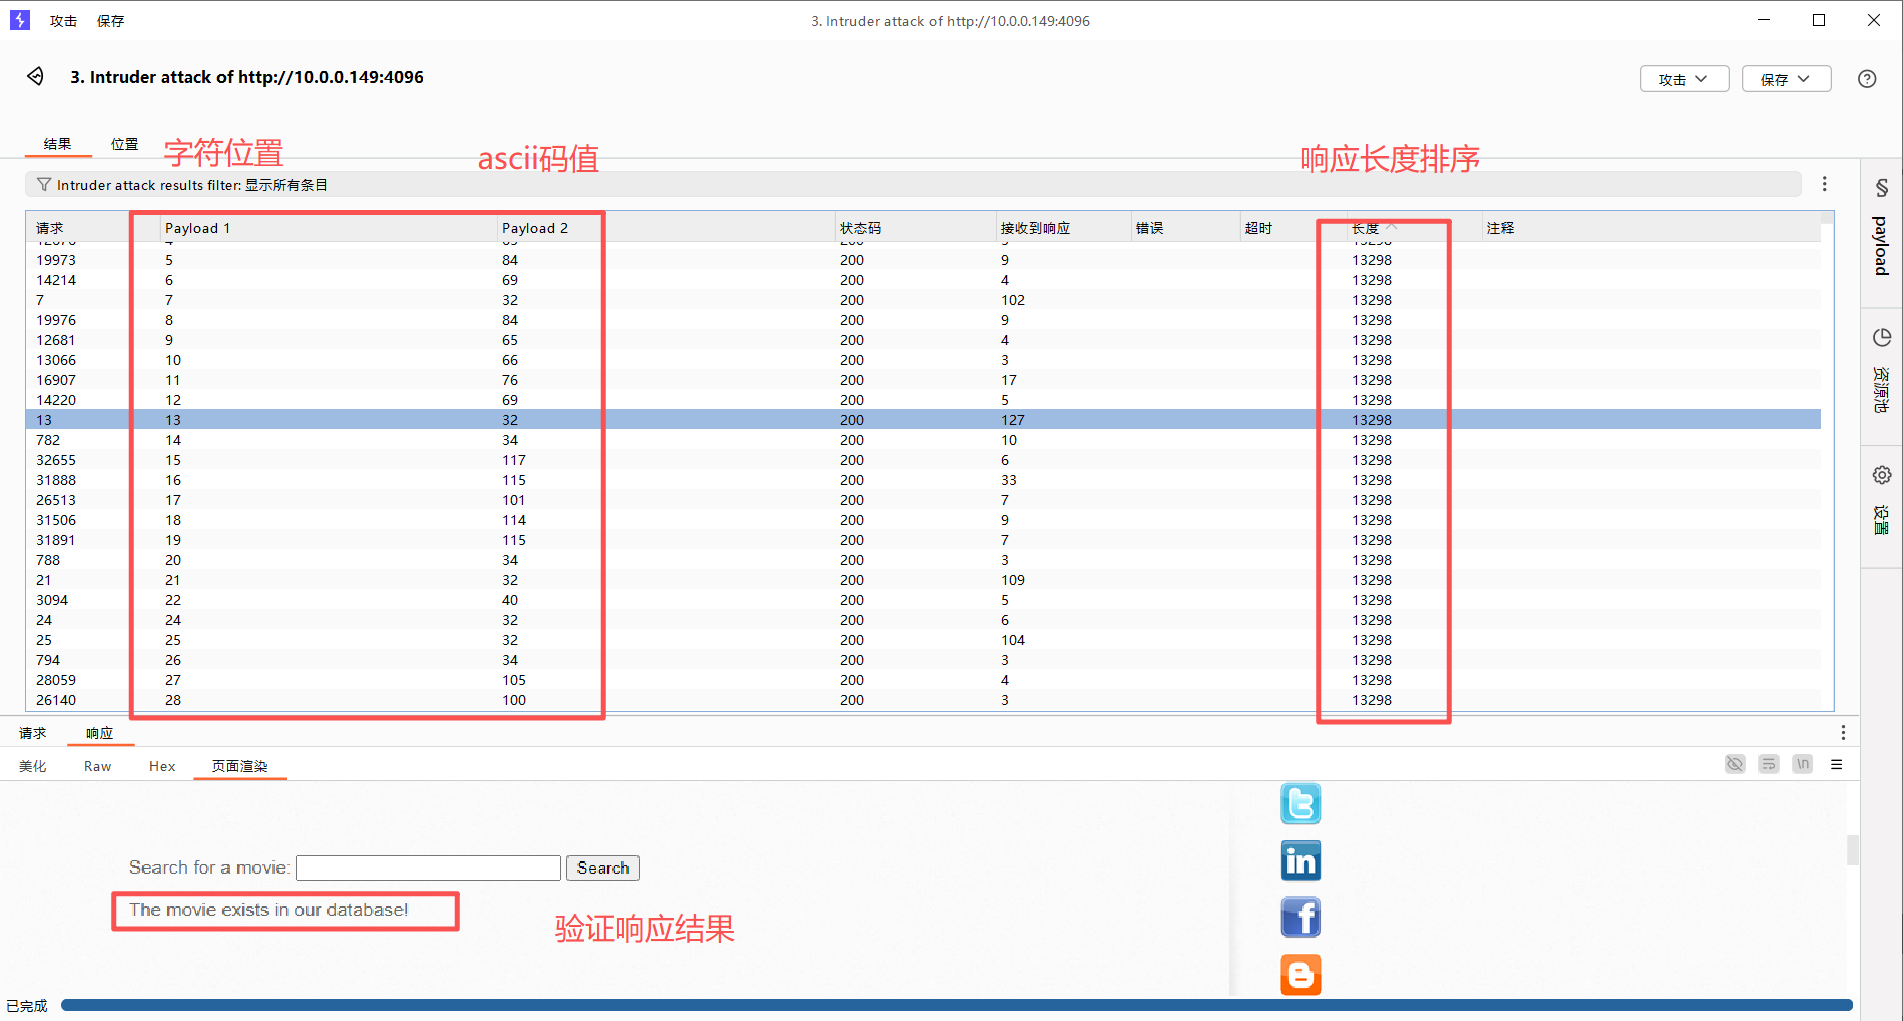Sort by the 状态码 column header
Screen dimensions: 1903x1021
915,228
